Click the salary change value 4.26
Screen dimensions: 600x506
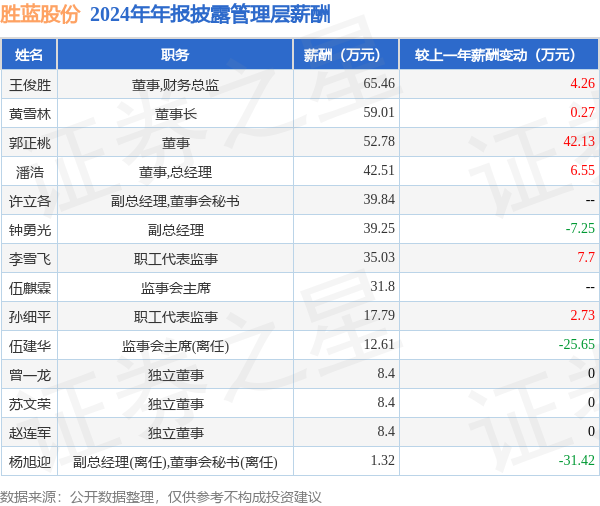tap(582, 83)
